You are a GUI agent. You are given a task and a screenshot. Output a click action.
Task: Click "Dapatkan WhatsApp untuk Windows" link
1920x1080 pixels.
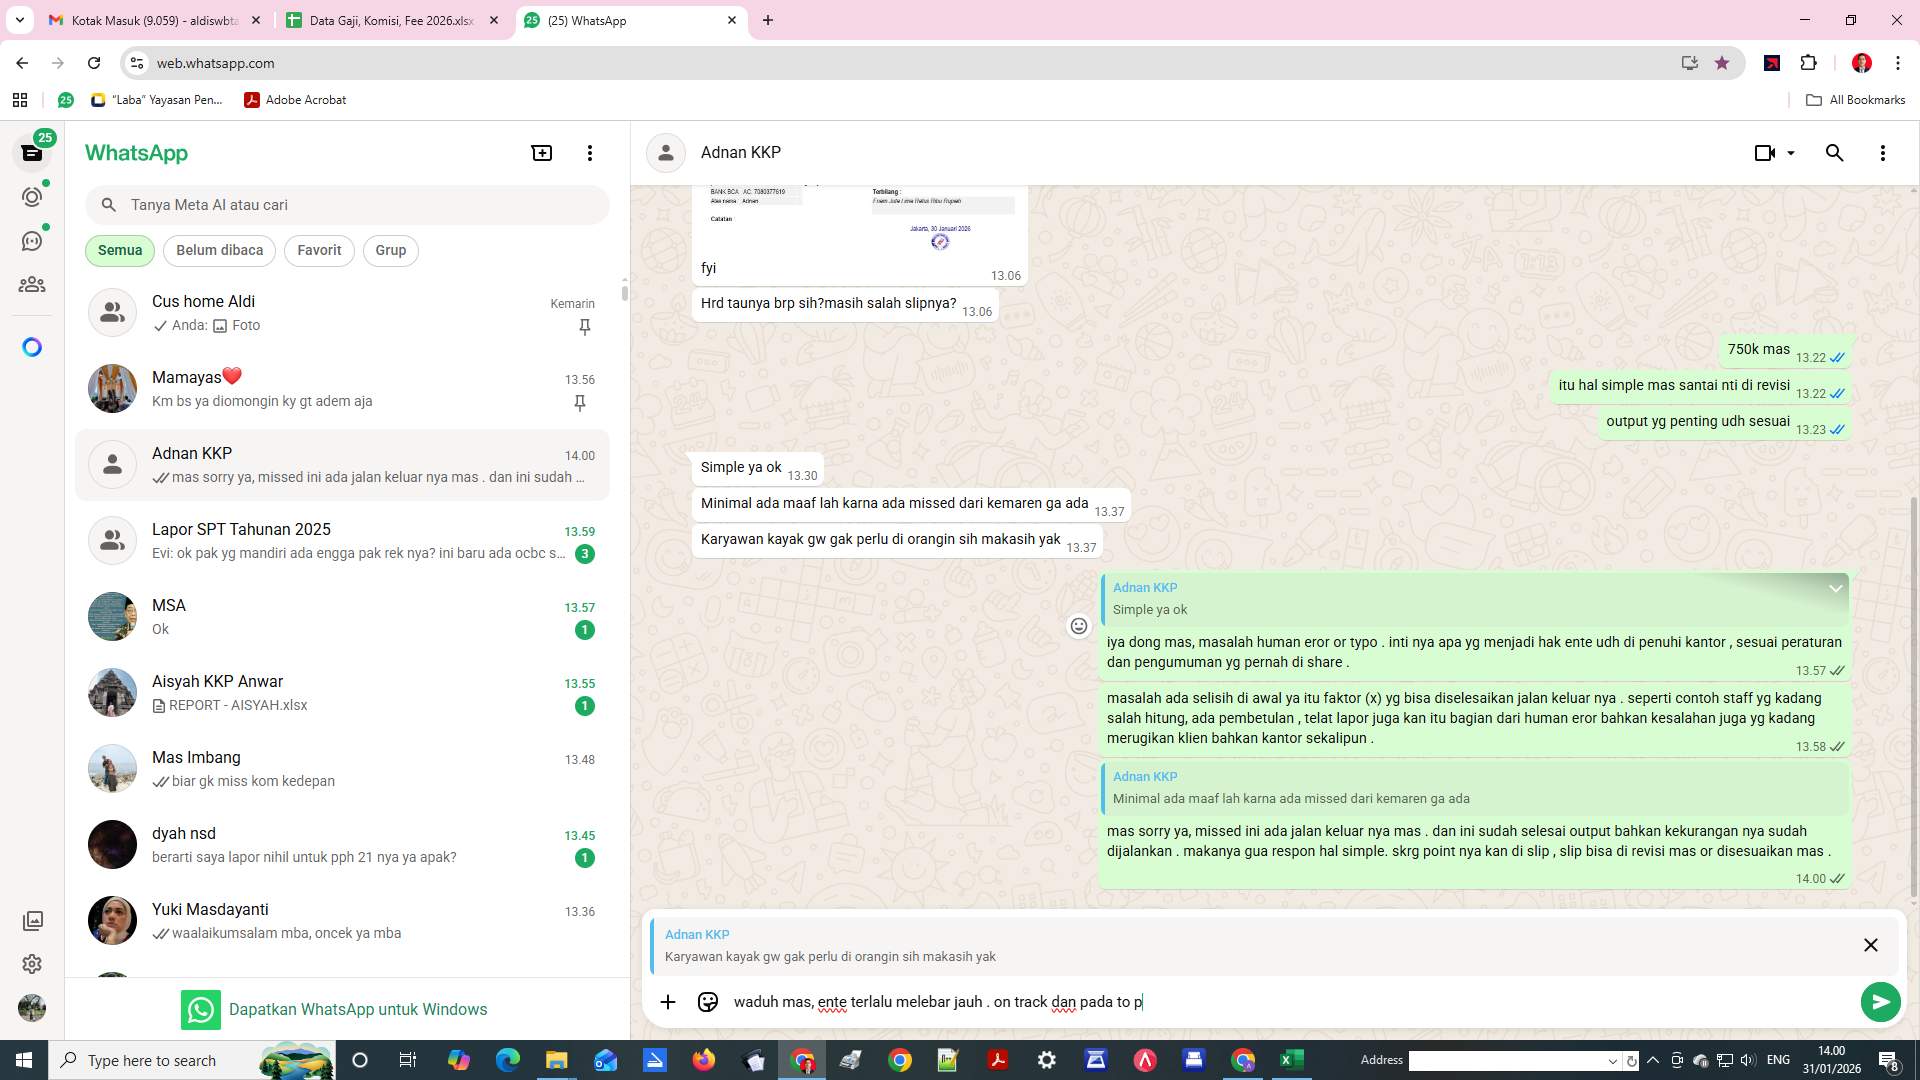358,1009
